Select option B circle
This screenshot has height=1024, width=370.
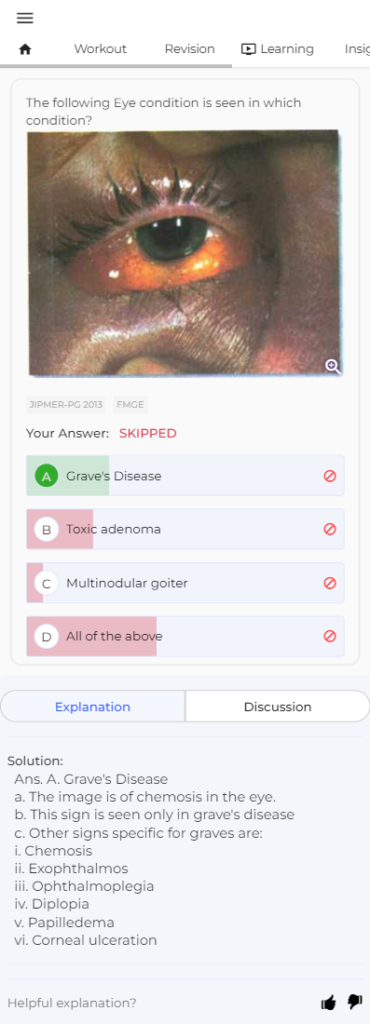[46, 529]
